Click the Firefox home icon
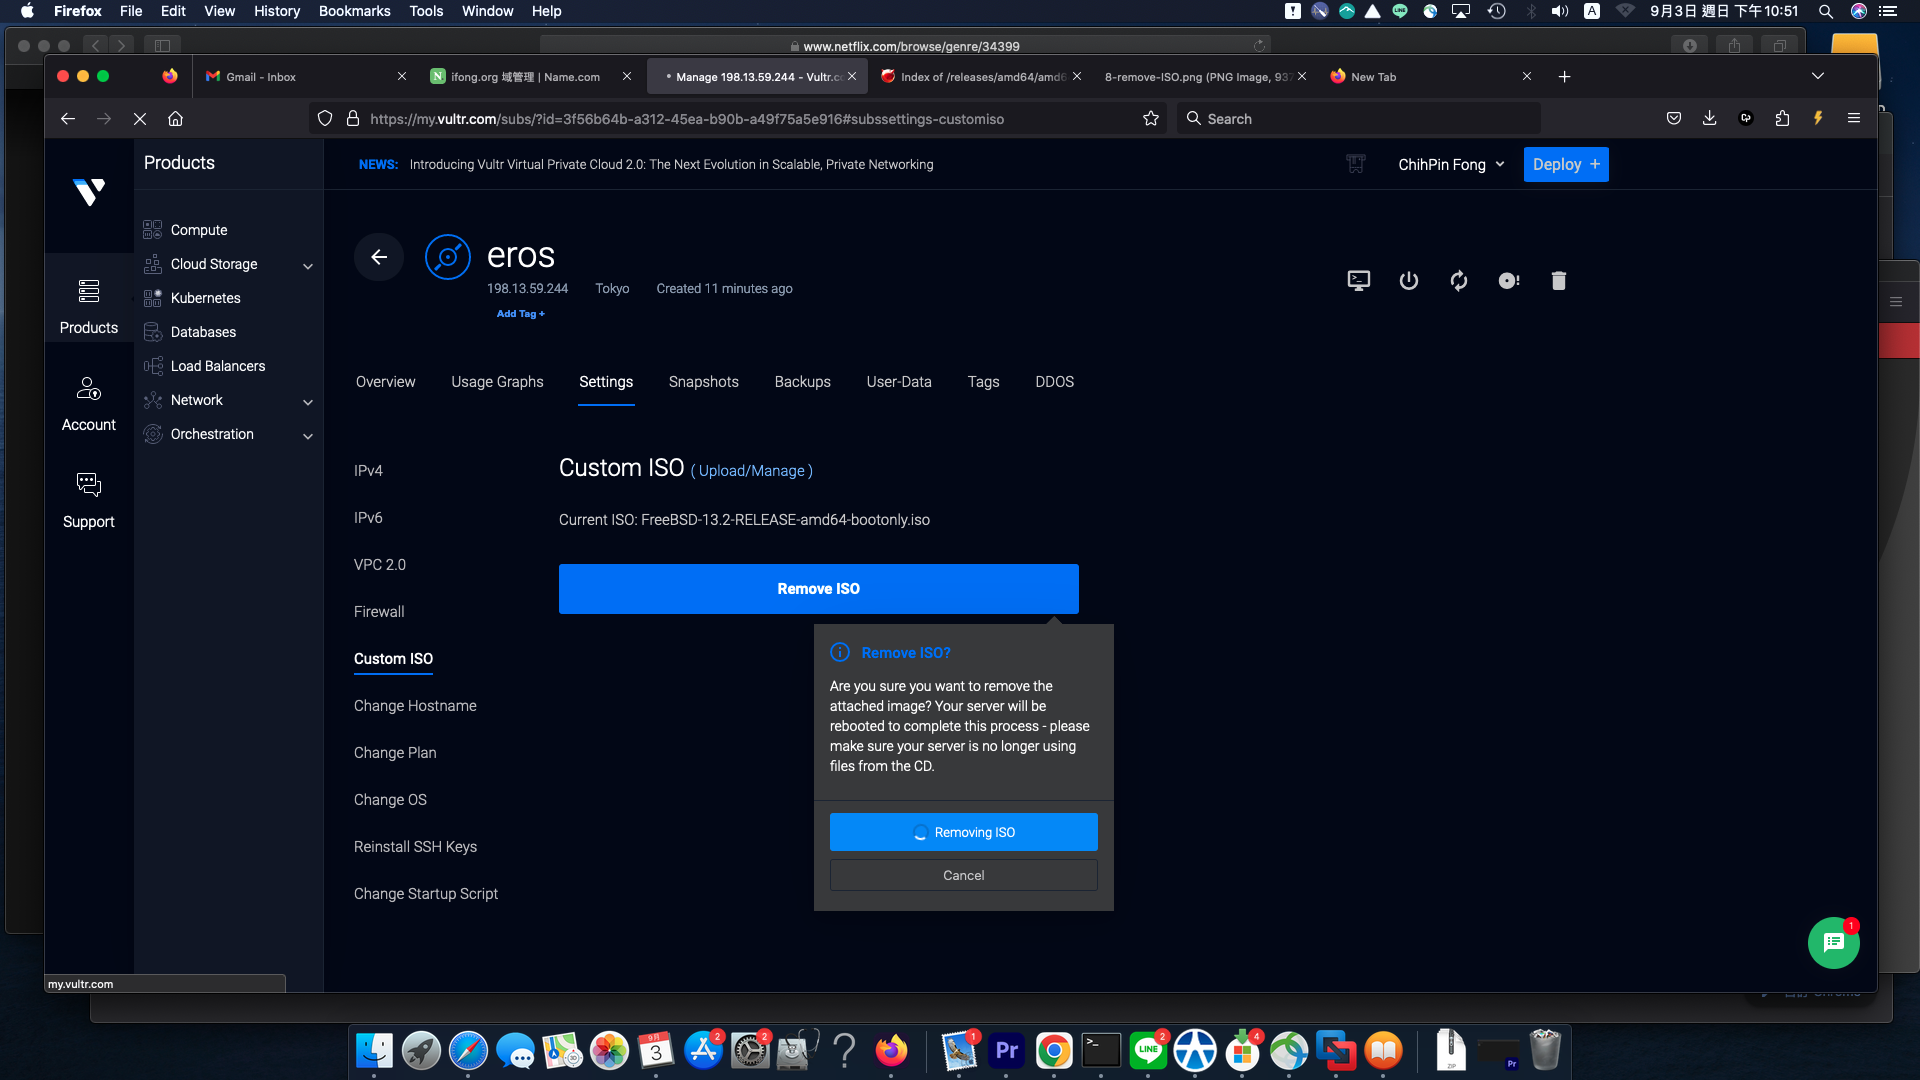Image resolution: width=1920 pixels, height=1080 pixels. tap(176, 119)
